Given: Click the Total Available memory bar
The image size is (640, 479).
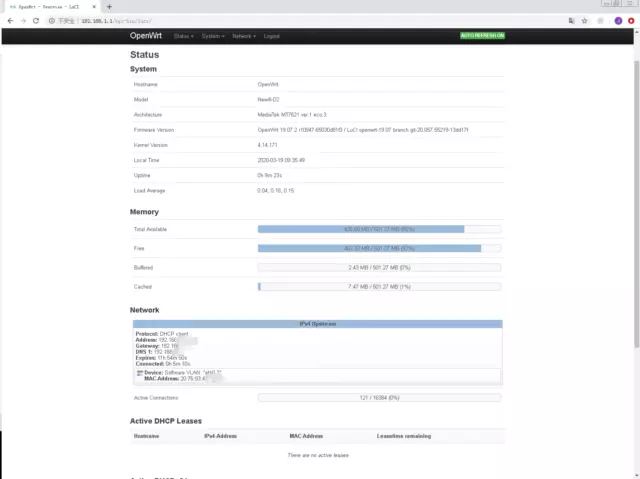Looking at the screenshot, I should (379, 229).
